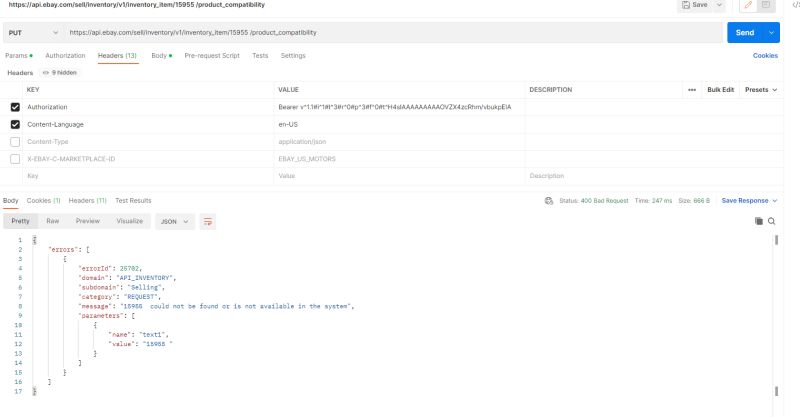The height and width of the screenshot is (417, 800).
Task: Click the EBAY_US_MOTORS value cell
Action: (399, 159)
